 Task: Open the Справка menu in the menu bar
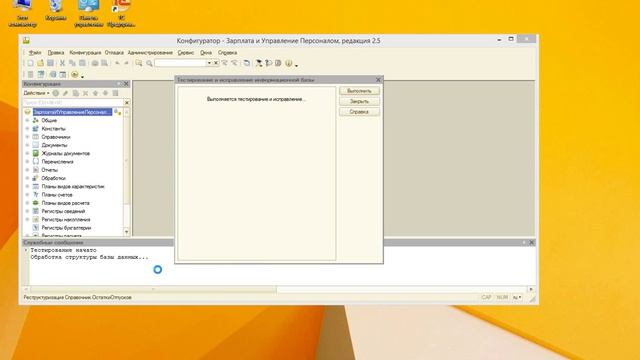point(227,53)
